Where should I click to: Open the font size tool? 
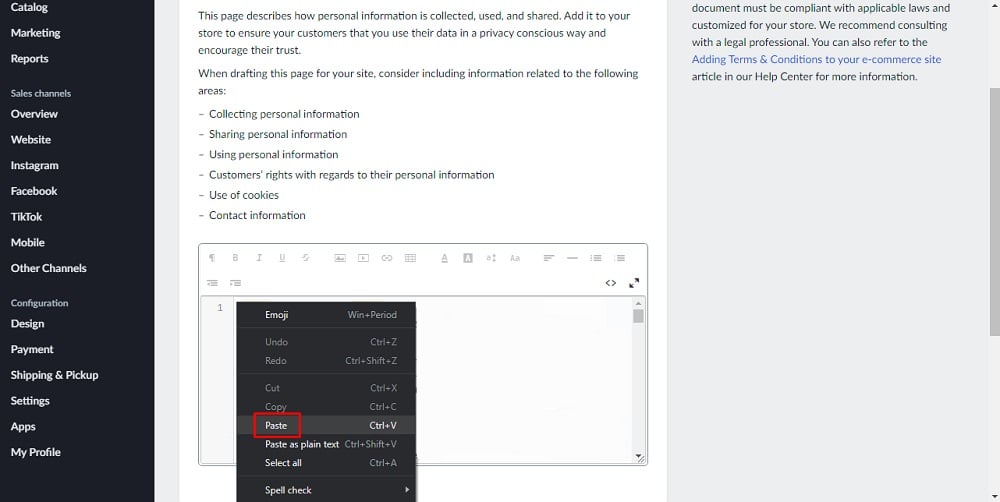[x=491, y=258]
